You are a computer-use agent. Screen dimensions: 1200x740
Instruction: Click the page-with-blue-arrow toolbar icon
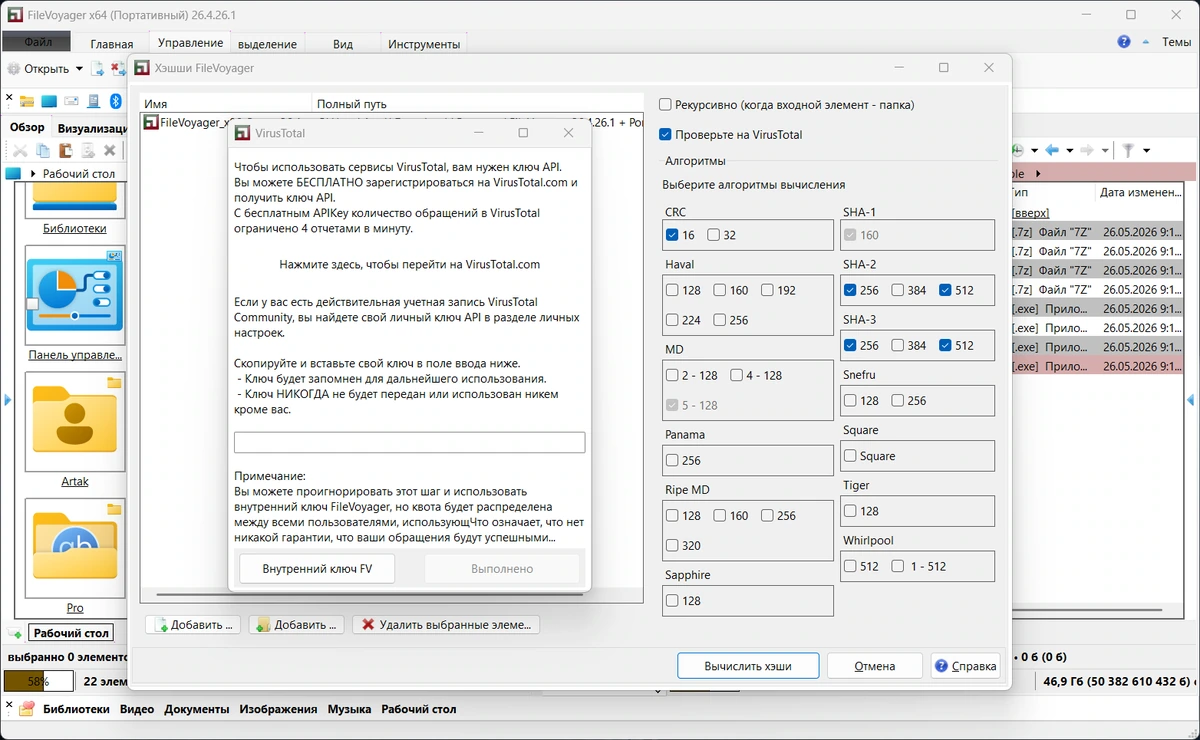click(98, 69)
